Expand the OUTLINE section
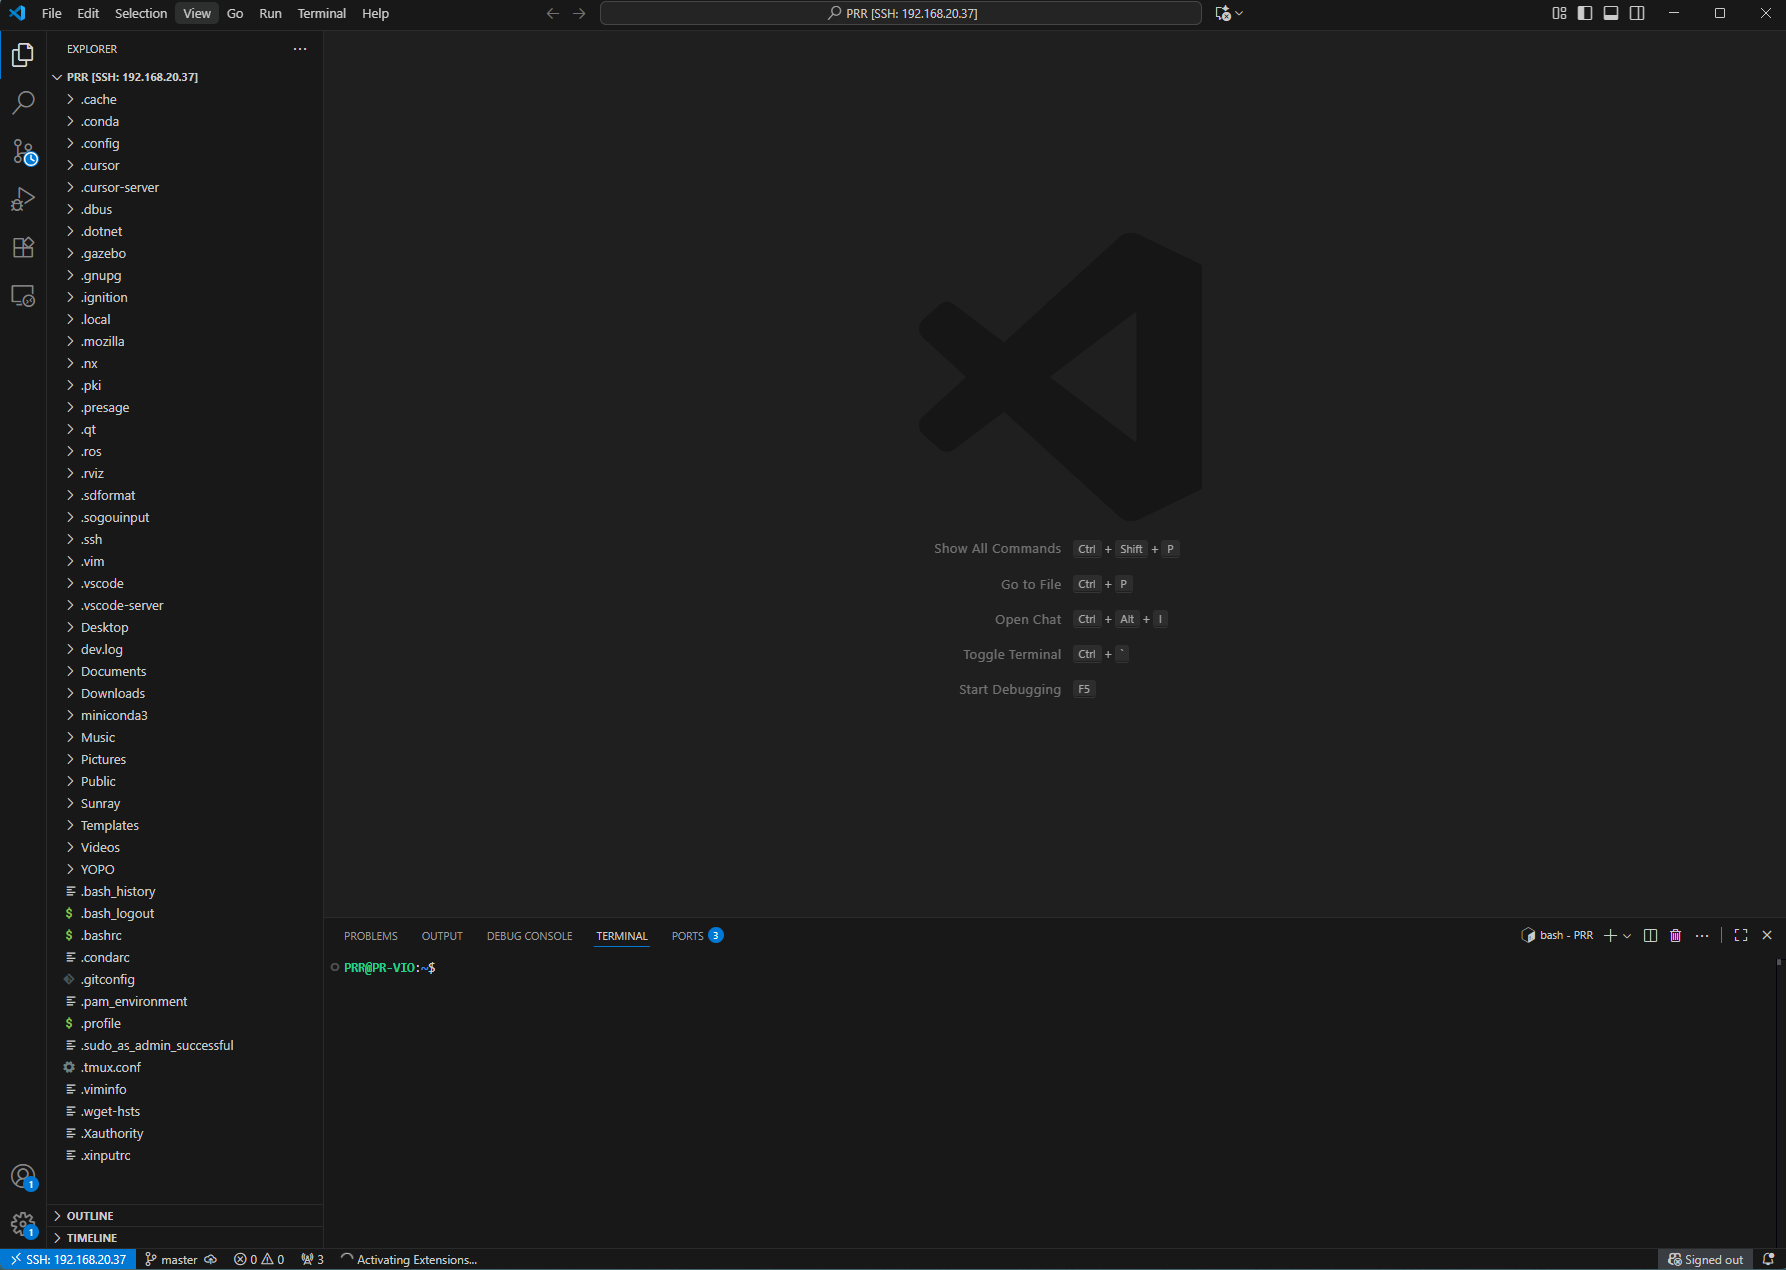Viewport: 1786px width, 1270px height. (x=90, y=1216)
